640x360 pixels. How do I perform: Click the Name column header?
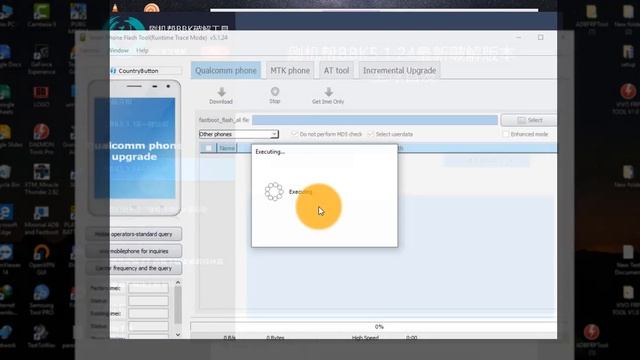(227, 148)
